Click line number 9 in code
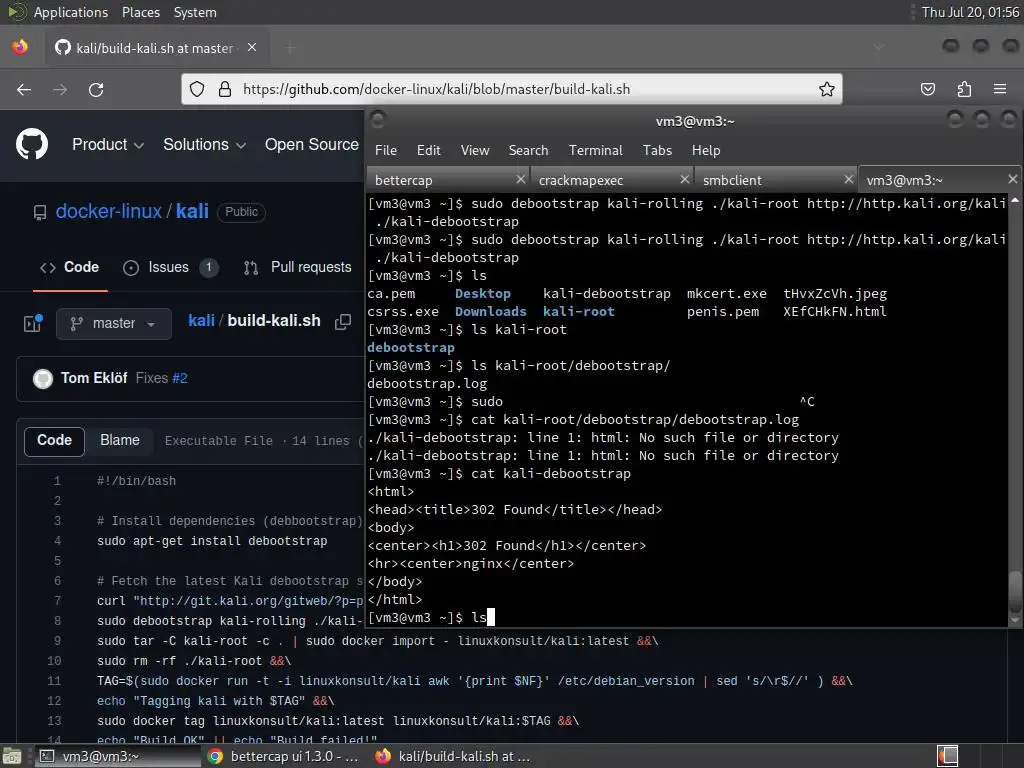This screenshot has height=768, width=1024. (x=57, y=641)
